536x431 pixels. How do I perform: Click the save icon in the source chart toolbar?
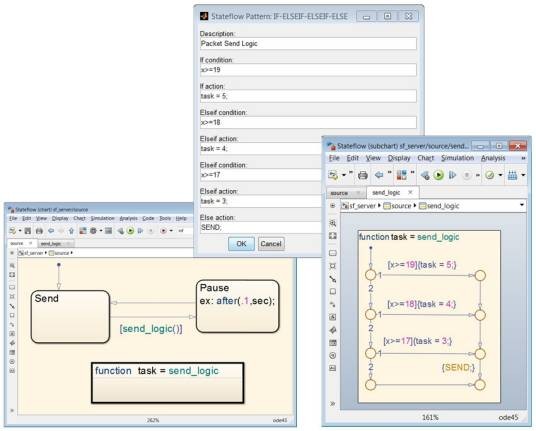click(28, 231)
